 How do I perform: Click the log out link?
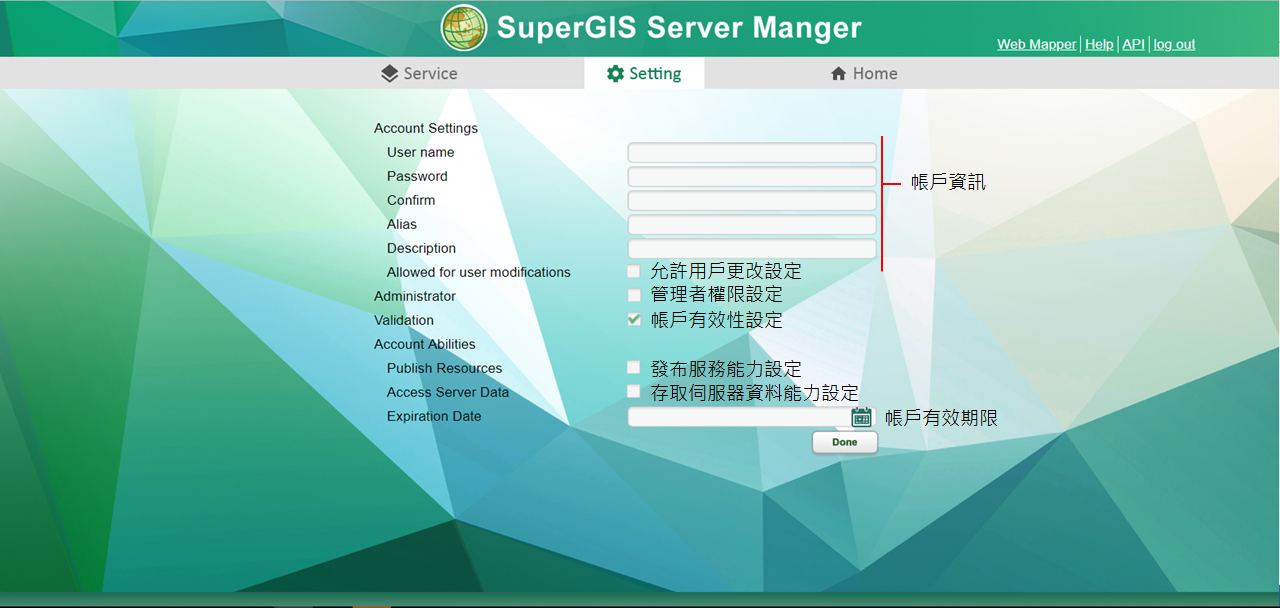click(x=1174, y=44)
